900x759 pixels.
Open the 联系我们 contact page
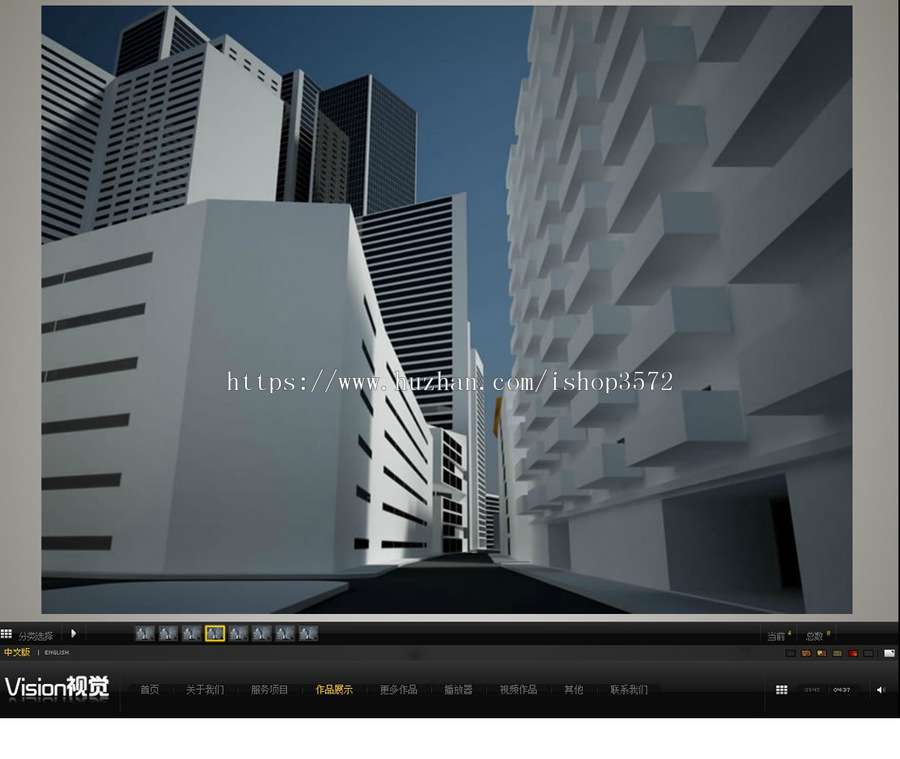[x=629, y=690]
